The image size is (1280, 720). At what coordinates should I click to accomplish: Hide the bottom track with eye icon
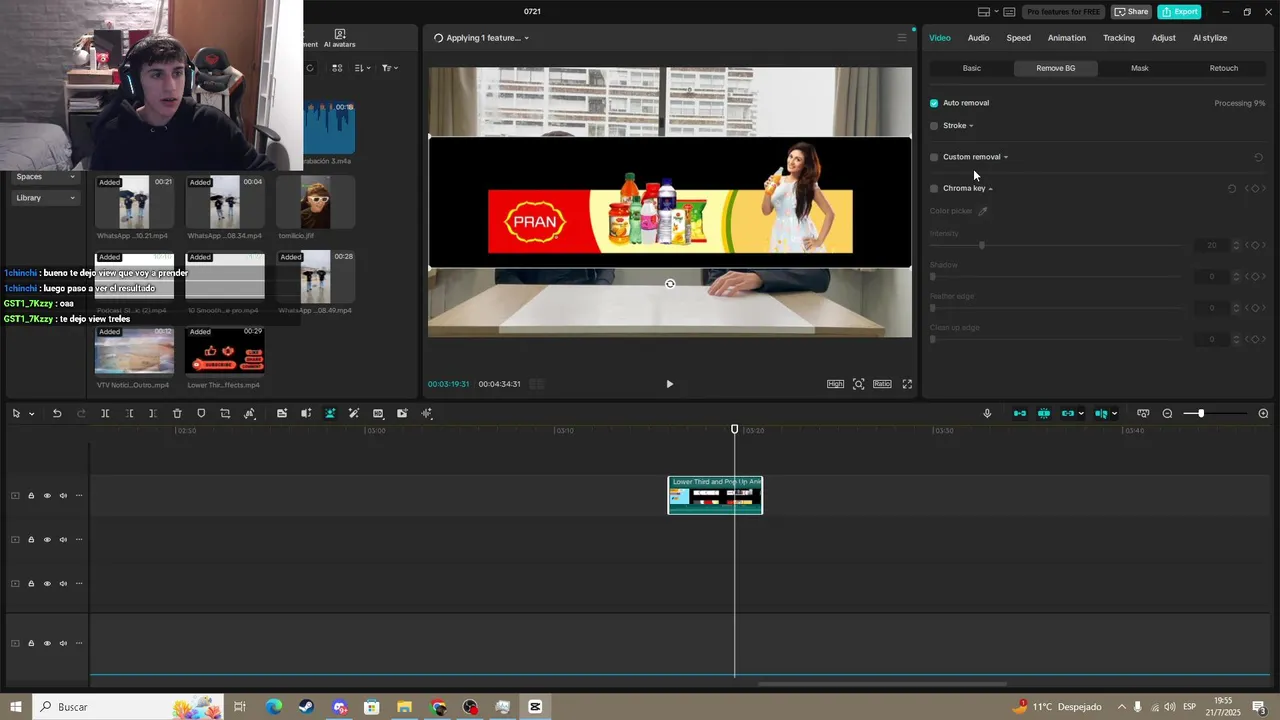coord(47,643)
